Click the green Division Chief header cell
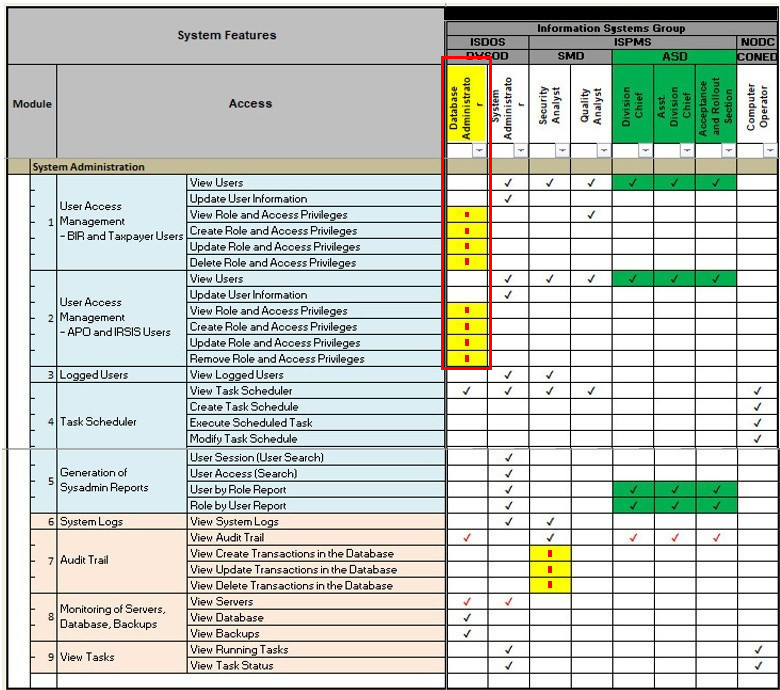 pos(632,104)
